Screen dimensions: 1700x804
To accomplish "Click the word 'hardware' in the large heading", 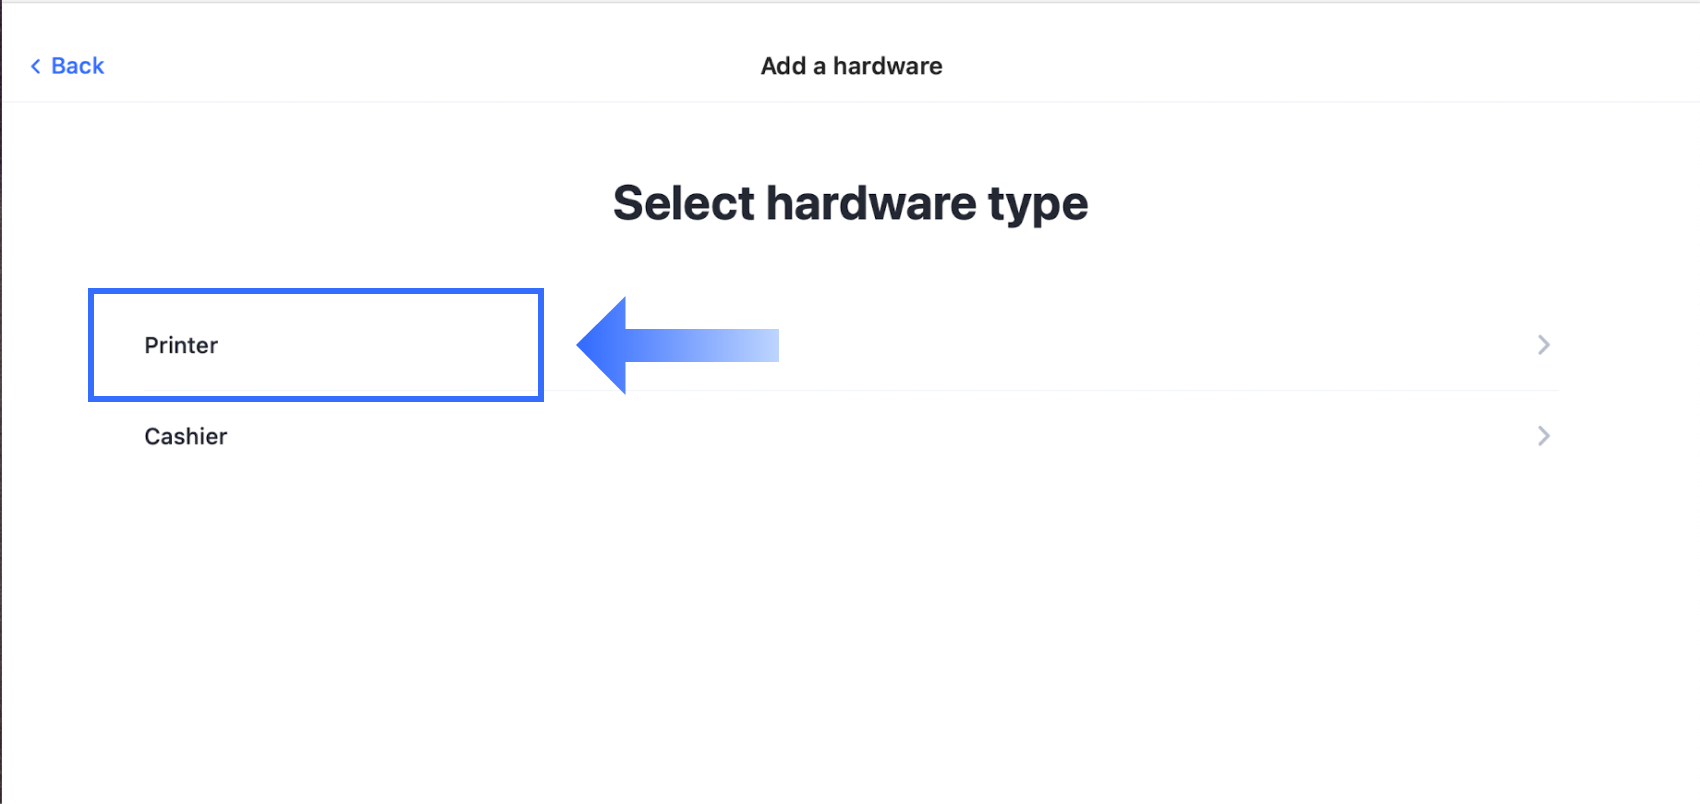I will click(870, 203).
